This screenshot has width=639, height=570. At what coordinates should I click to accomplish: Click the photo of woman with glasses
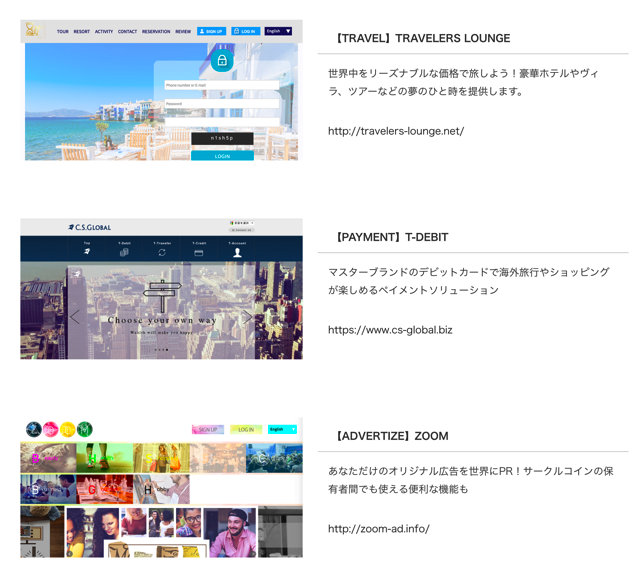189,522
